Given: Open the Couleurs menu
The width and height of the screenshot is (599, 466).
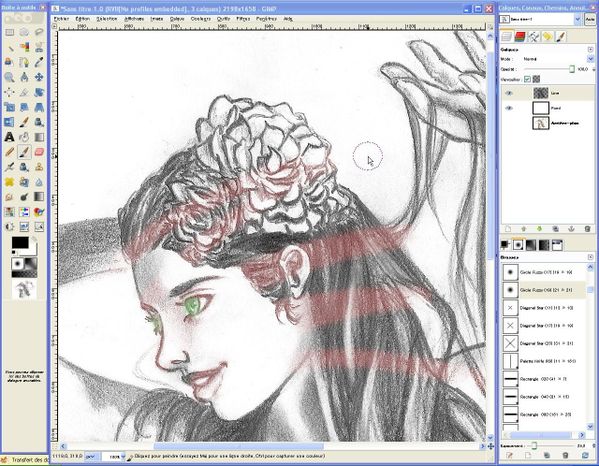Looking at the screenshot, I should pyautogui.click(x=201, y=18).
